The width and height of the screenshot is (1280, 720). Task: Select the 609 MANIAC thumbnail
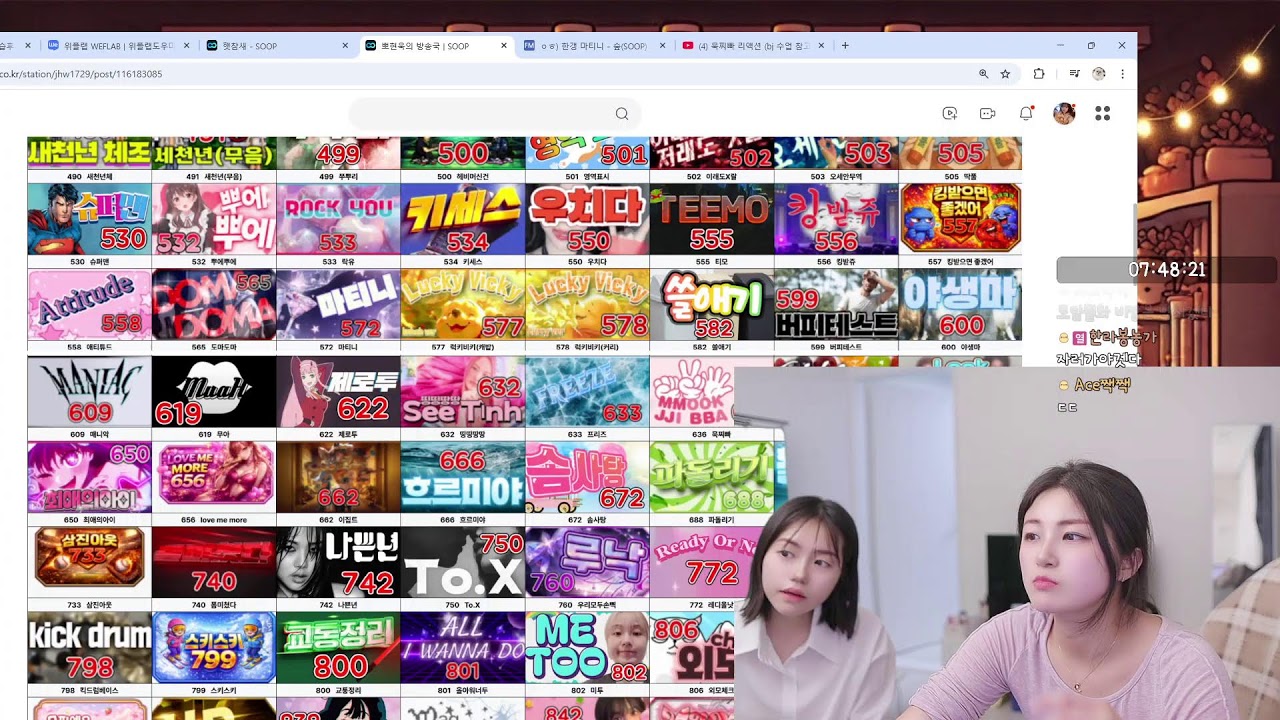pyautogui.click(x=89, y=391)
